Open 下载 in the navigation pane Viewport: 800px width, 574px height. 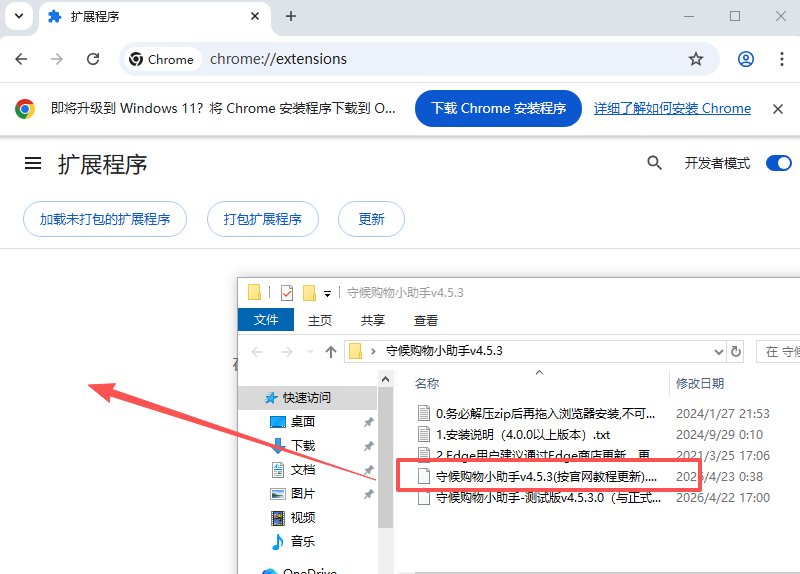303,445
